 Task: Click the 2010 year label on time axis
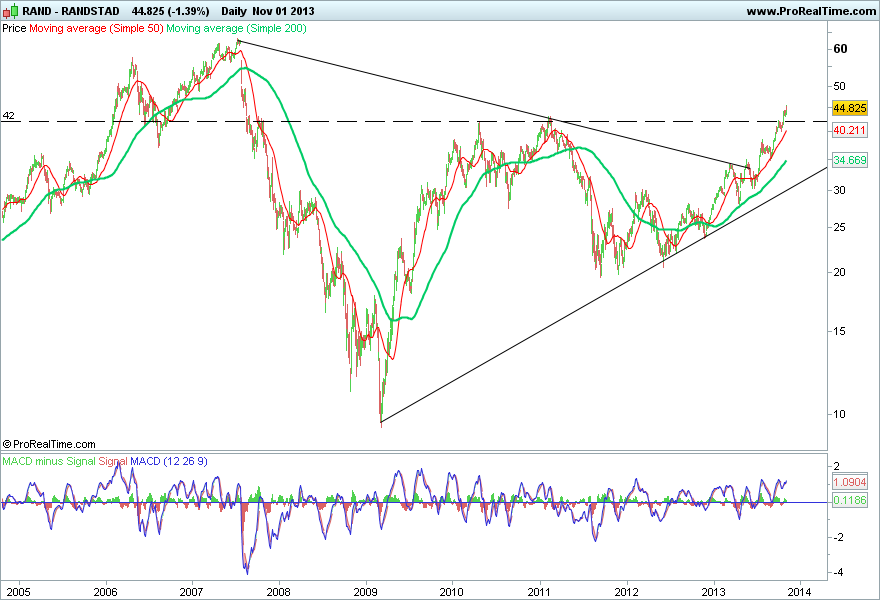pos(452,592)
